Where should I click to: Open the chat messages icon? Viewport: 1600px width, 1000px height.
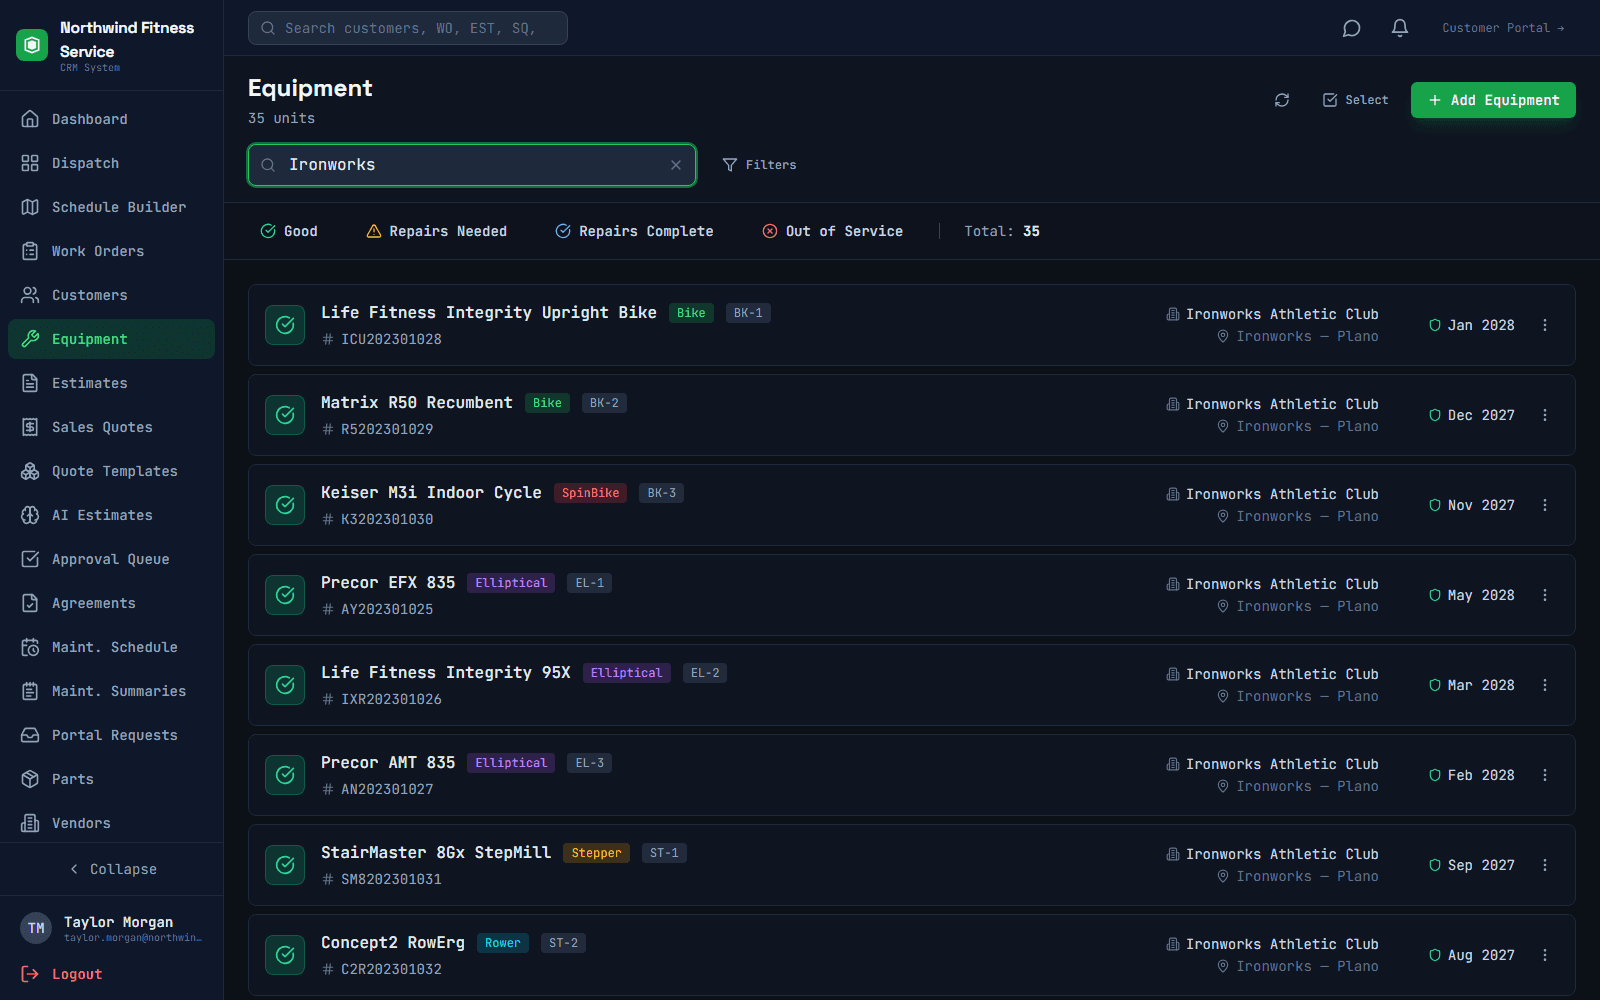pyautogui.click(x=1351, y=28)
